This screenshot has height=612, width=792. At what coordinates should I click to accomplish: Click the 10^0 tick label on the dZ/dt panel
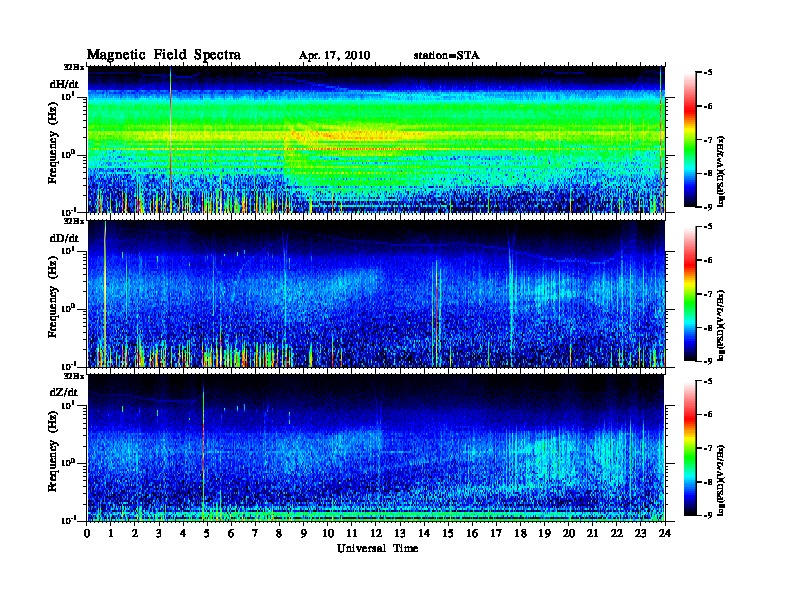coord(68,463)
